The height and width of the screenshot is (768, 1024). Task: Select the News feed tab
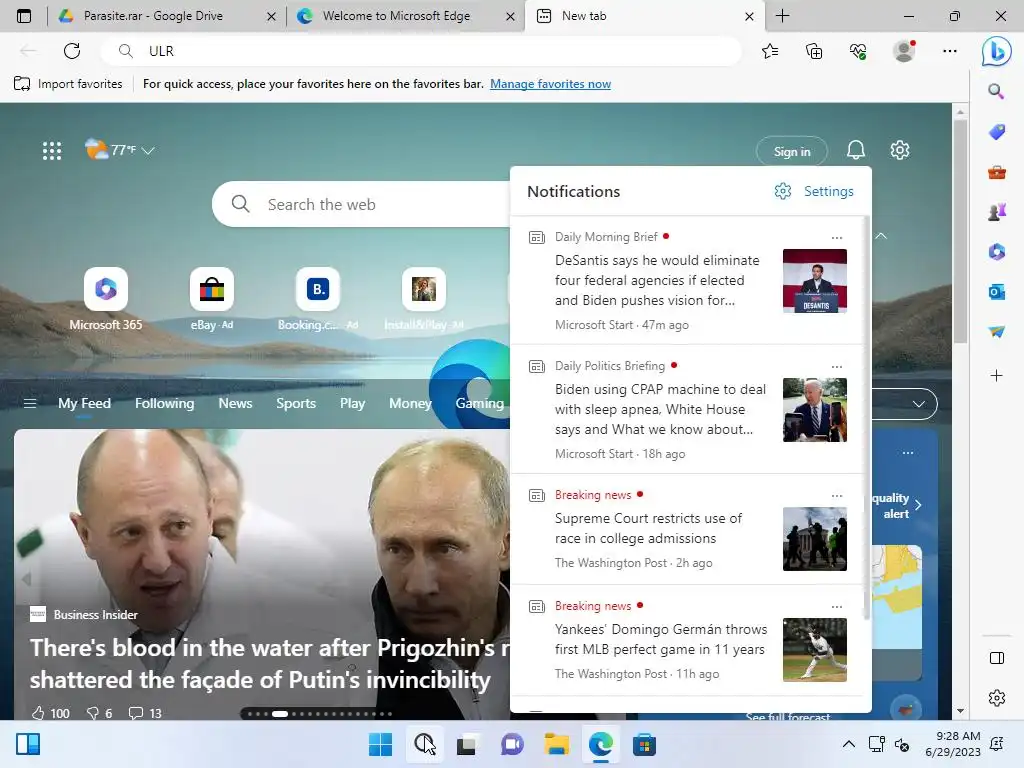click(235, 404)
